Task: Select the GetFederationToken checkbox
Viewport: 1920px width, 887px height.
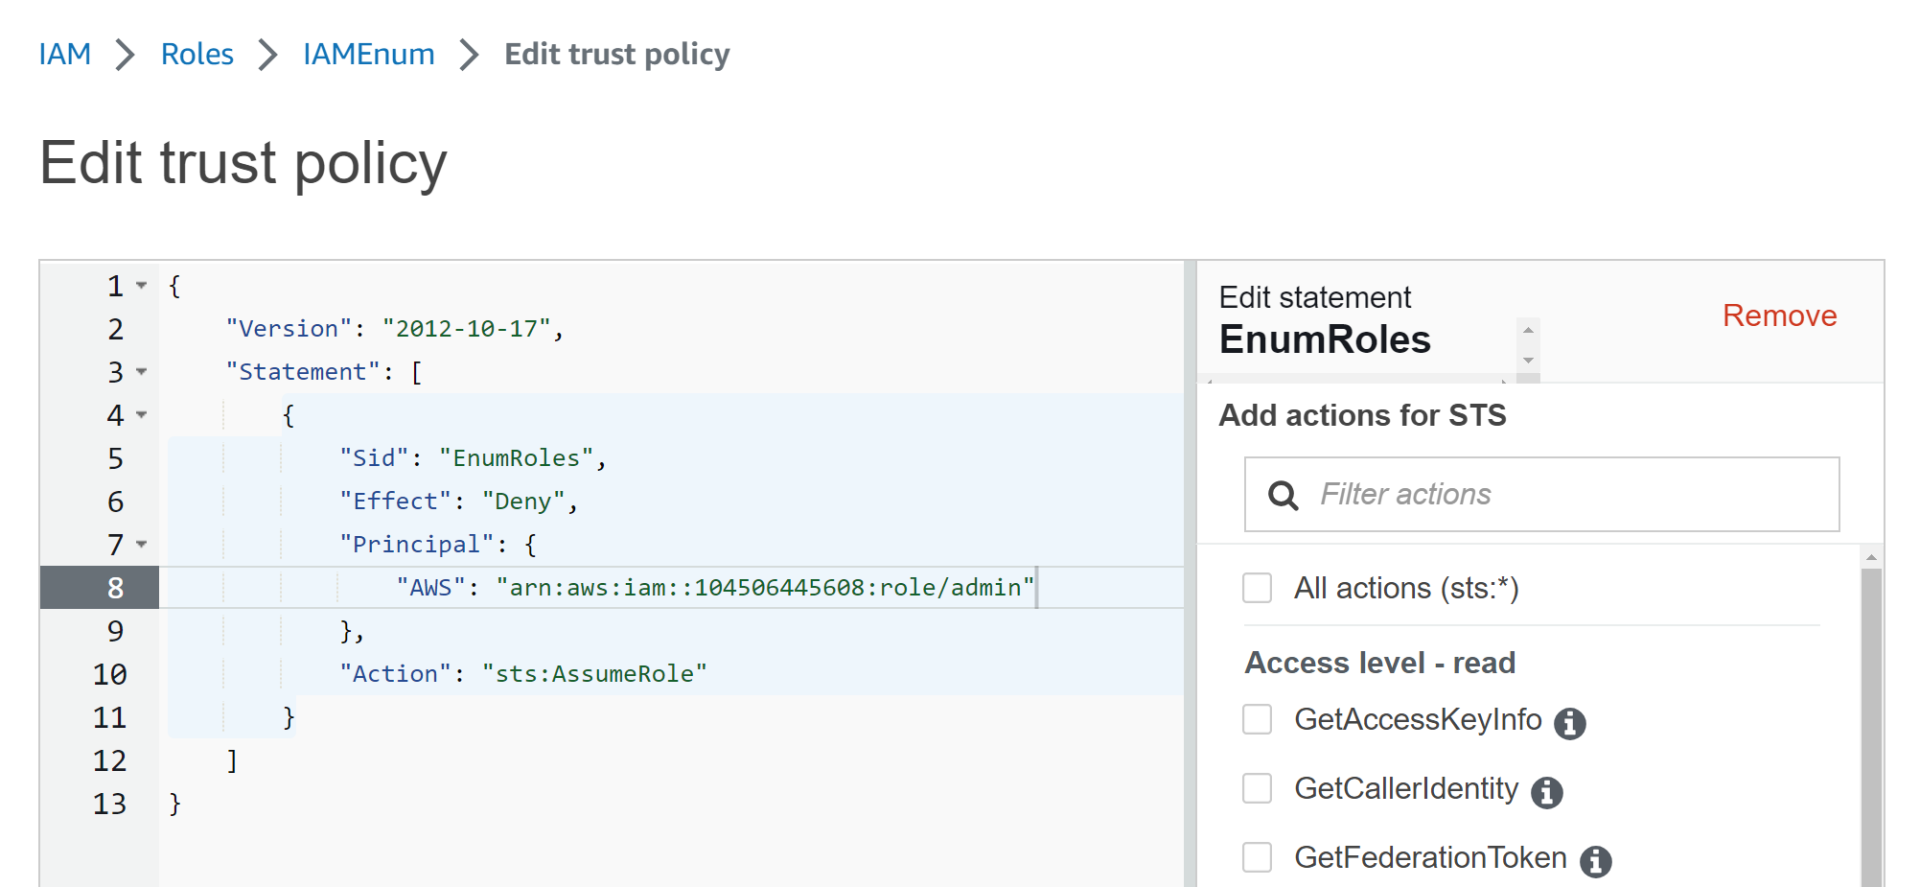Action: point(1257,857)
